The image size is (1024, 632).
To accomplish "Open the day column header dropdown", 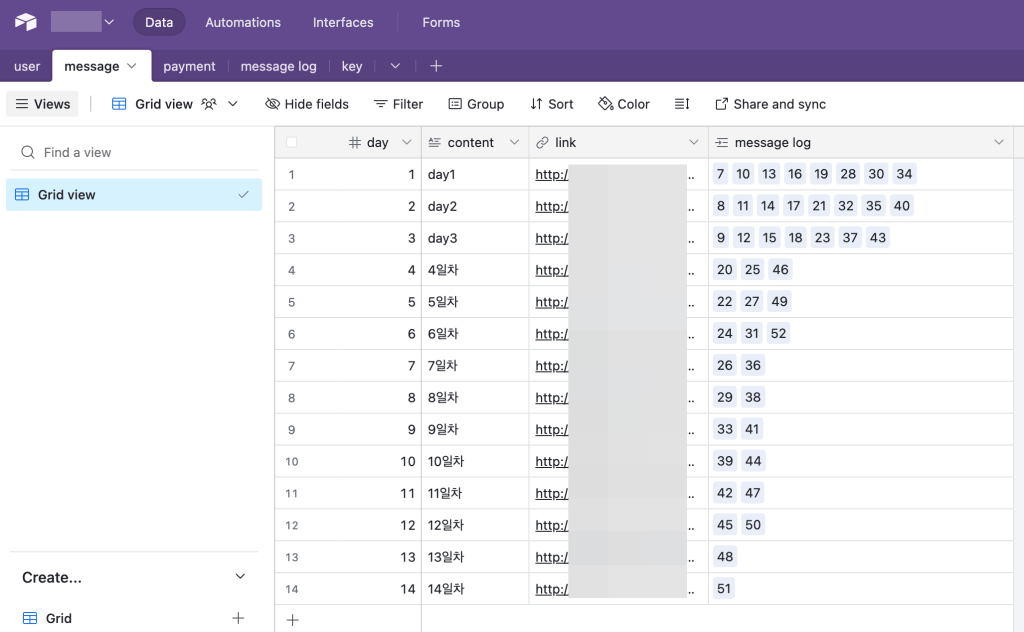I will pos(406,143).
